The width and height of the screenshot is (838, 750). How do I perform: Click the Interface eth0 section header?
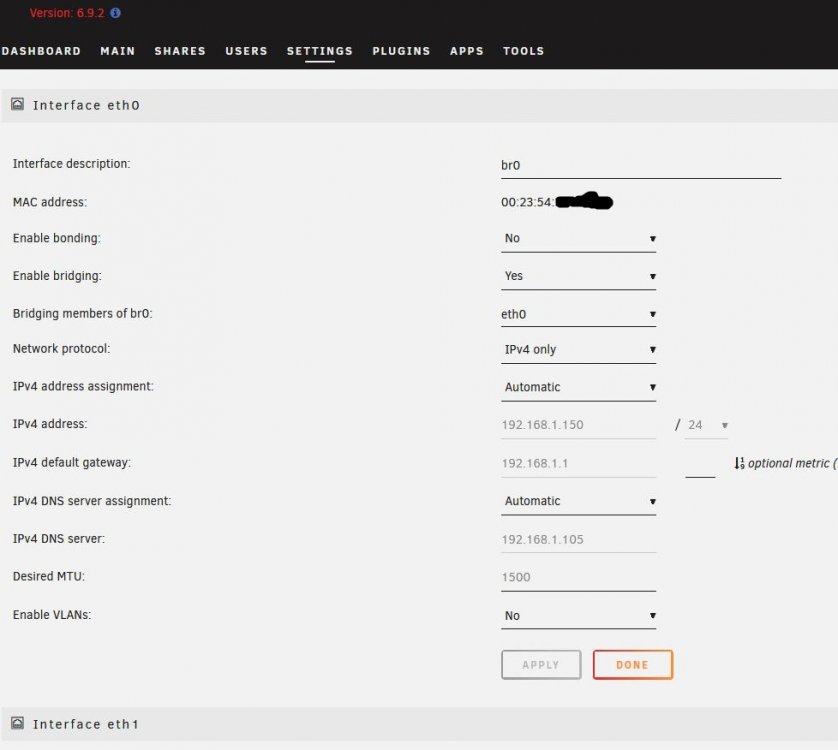[419, 105]
